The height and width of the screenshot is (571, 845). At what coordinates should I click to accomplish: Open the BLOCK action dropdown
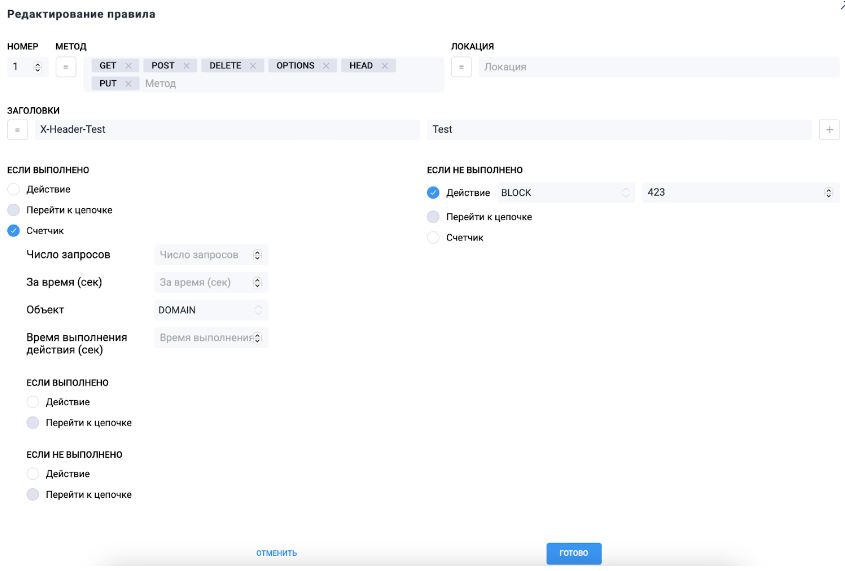tap(565, 193)
